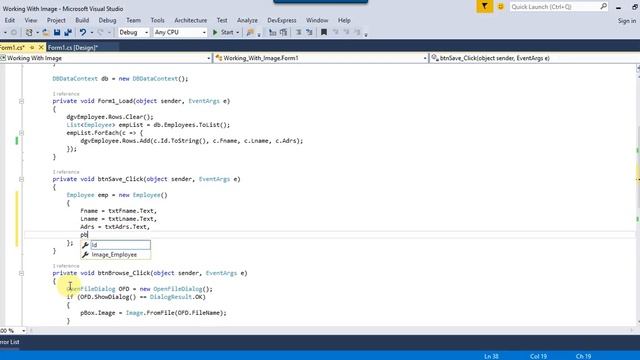
Task: Collapse the Form1_Load method outline
Action: click(21, 101)
